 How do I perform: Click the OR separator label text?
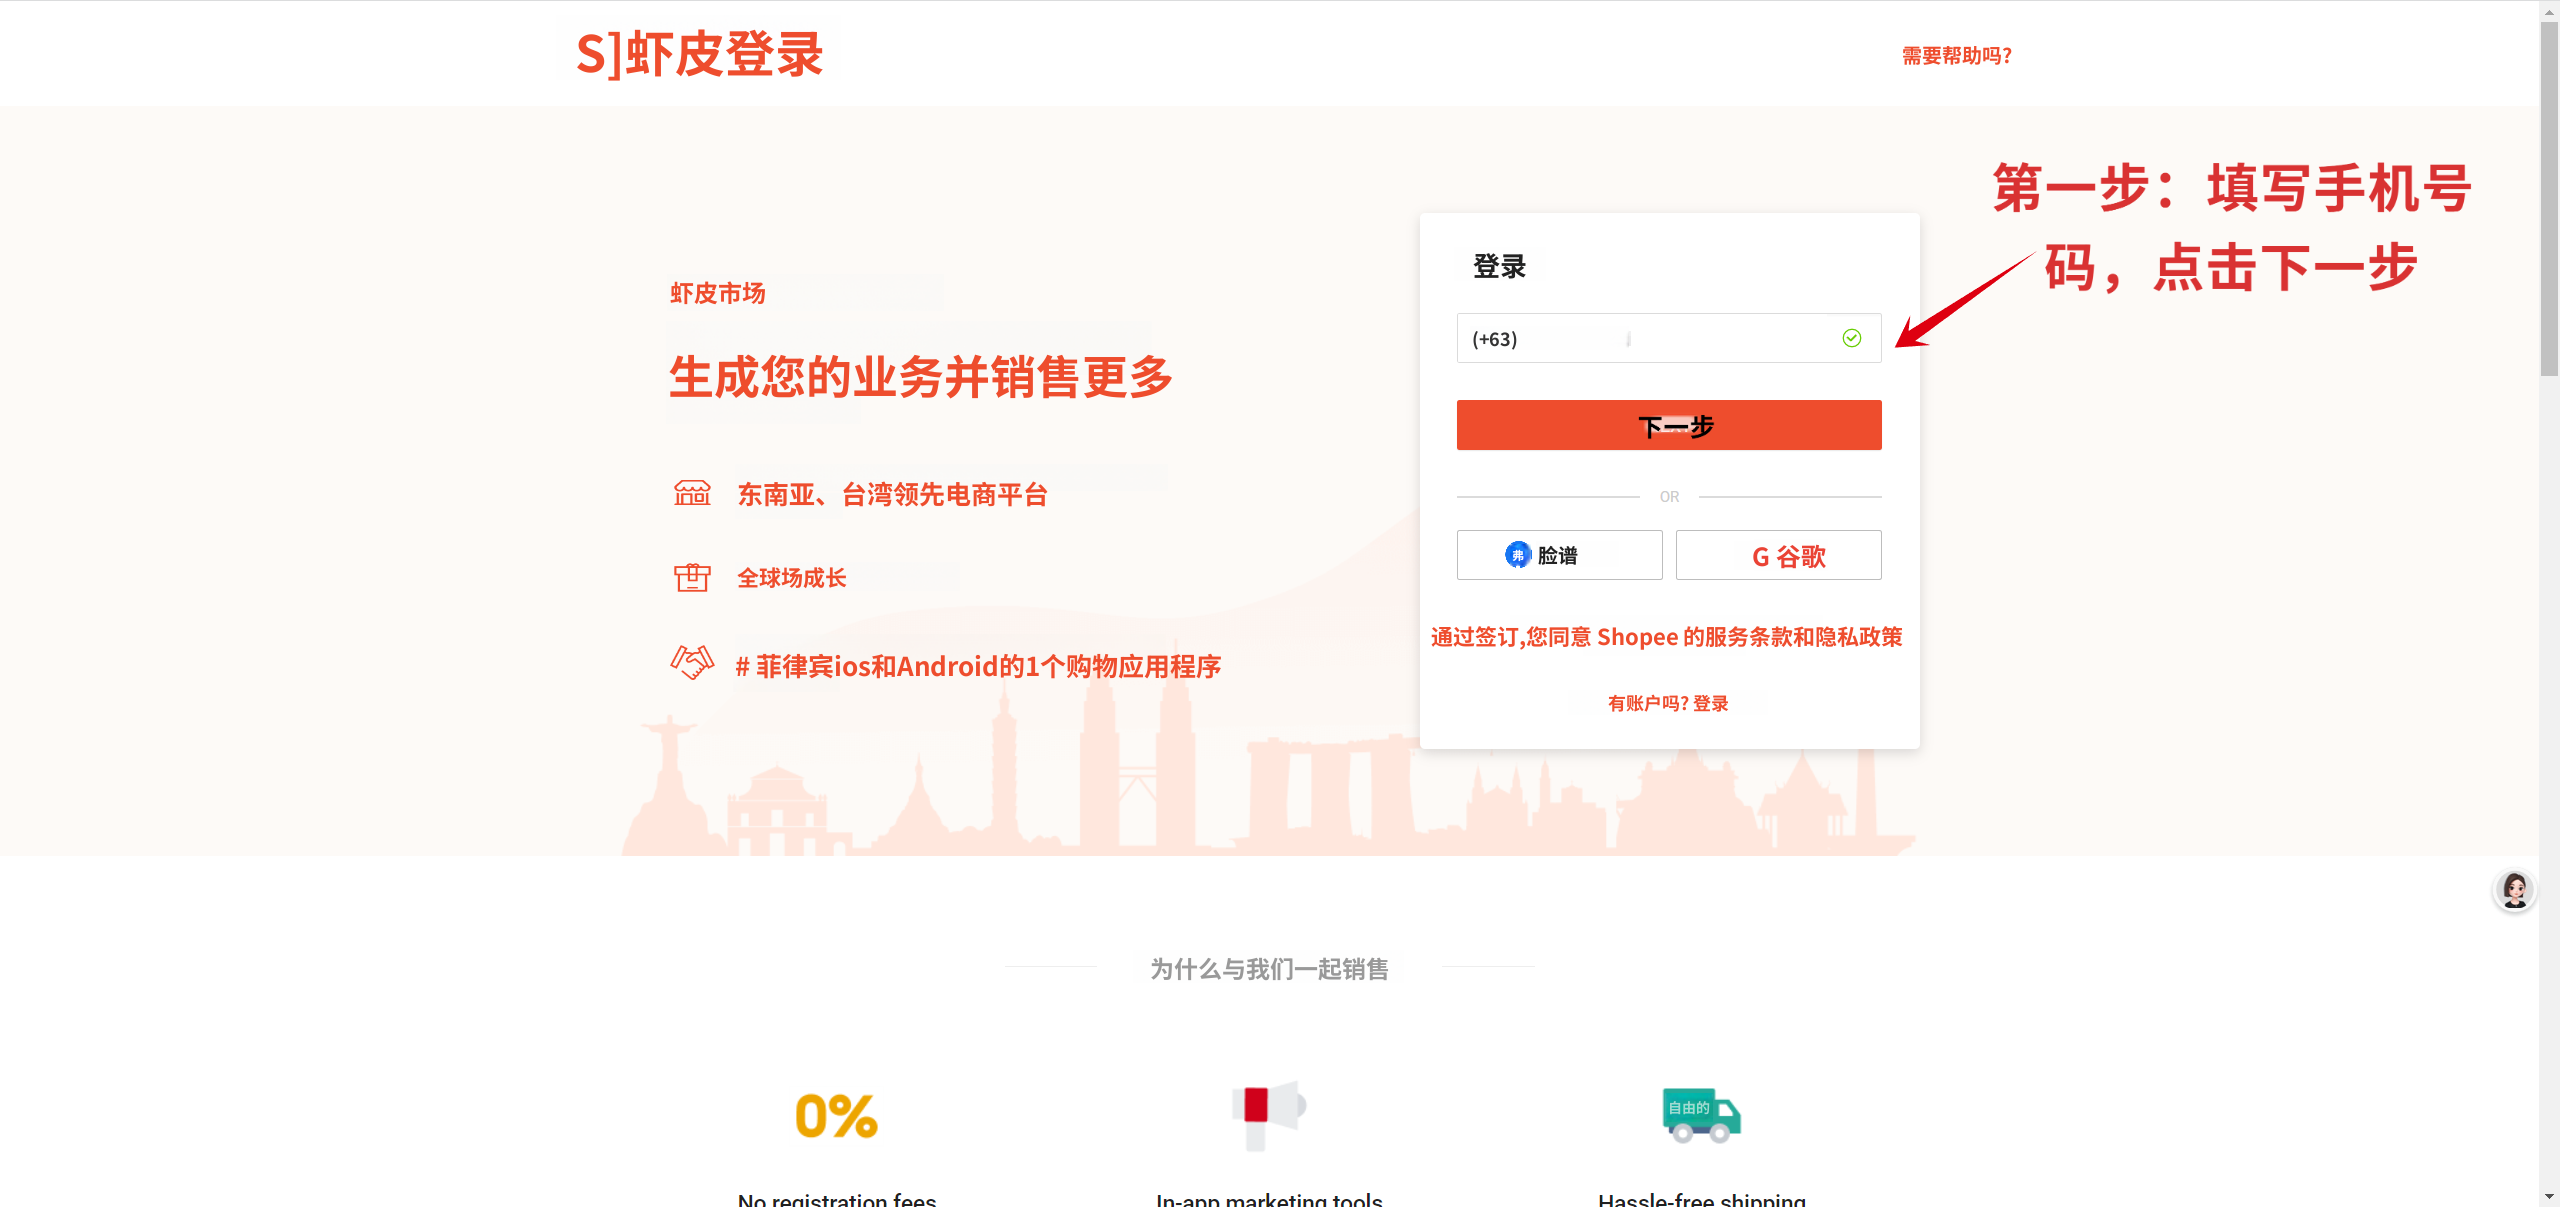point(1669,496)
